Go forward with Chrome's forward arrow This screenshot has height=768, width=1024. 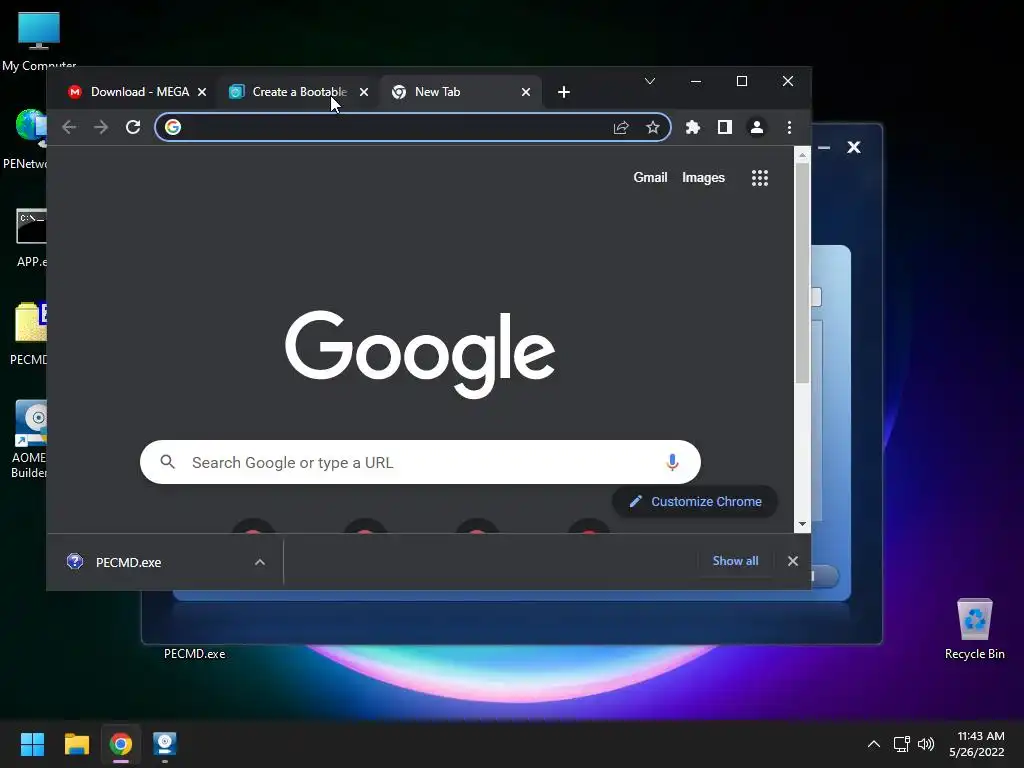[x=101, y=127]
